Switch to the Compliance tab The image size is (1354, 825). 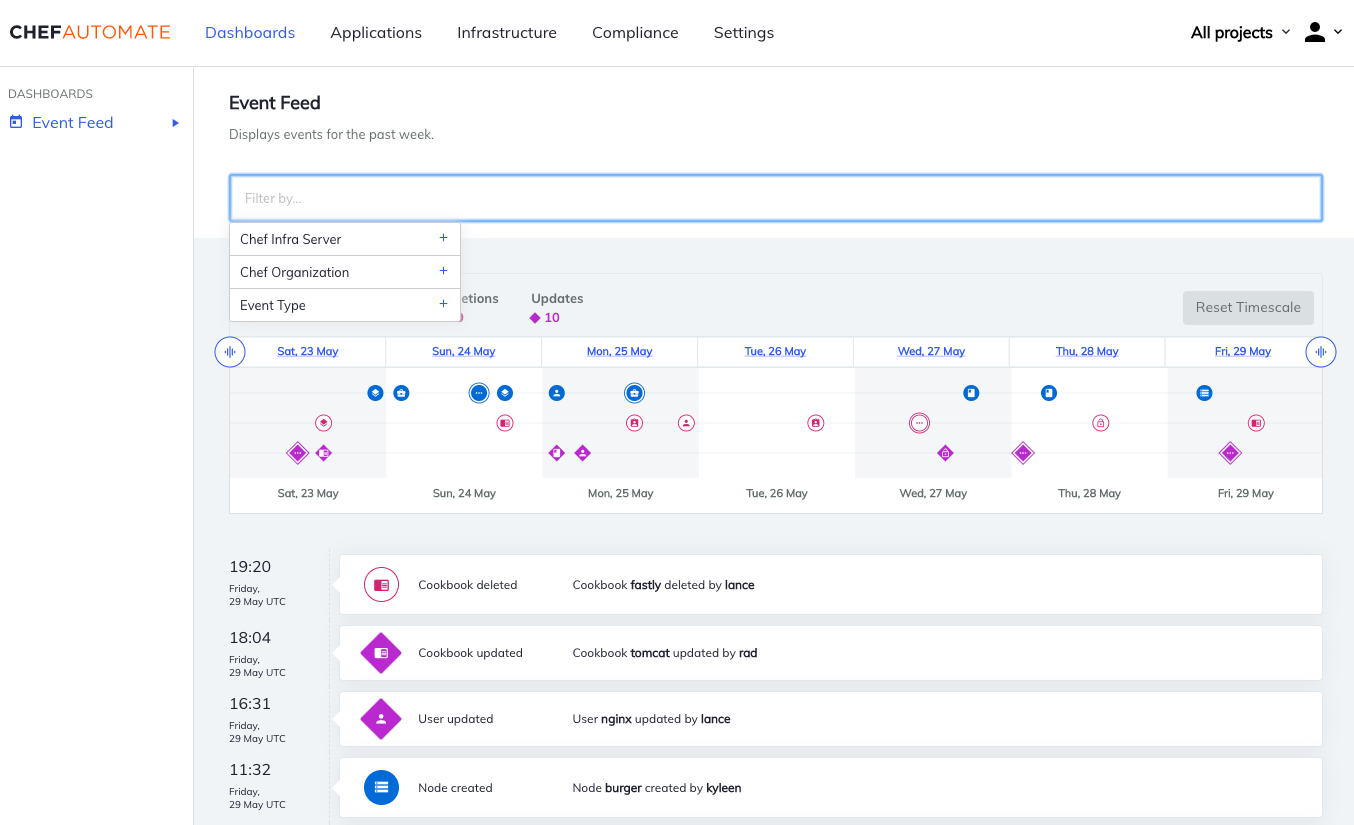(635, 32)
